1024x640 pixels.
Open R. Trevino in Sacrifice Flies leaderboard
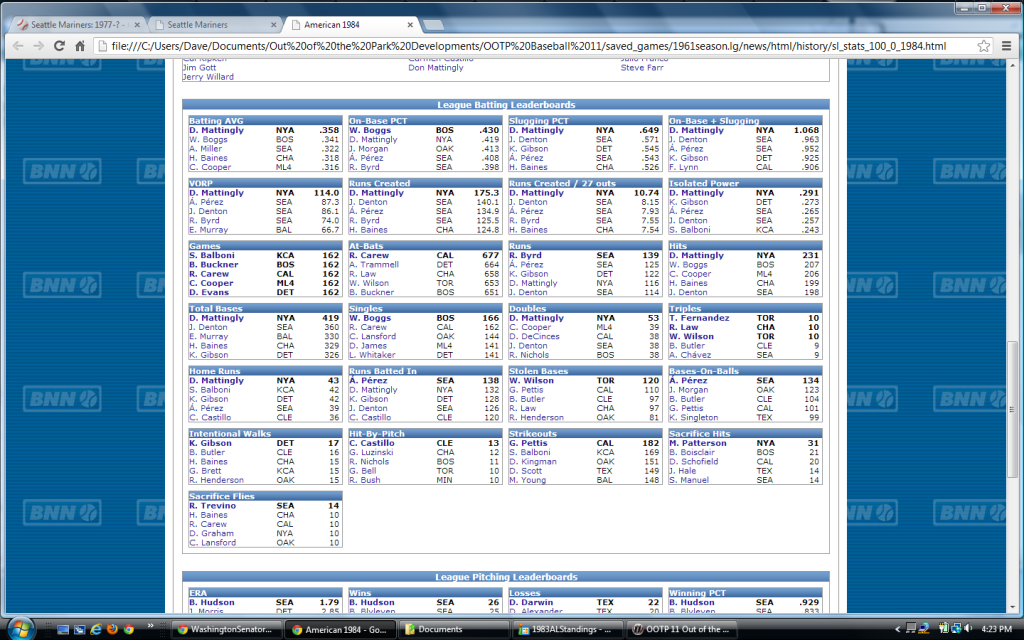pos(212,506)
